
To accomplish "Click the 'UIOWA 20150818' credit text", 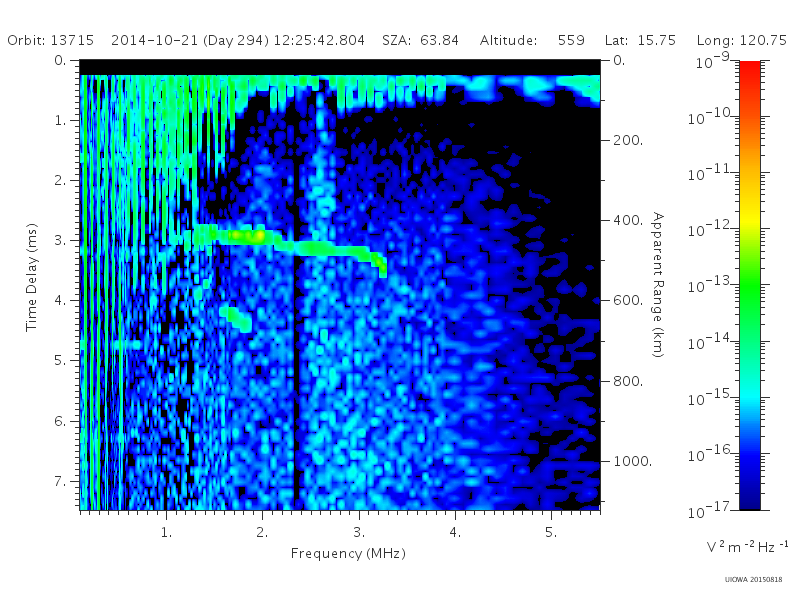I will coord(753,580).
